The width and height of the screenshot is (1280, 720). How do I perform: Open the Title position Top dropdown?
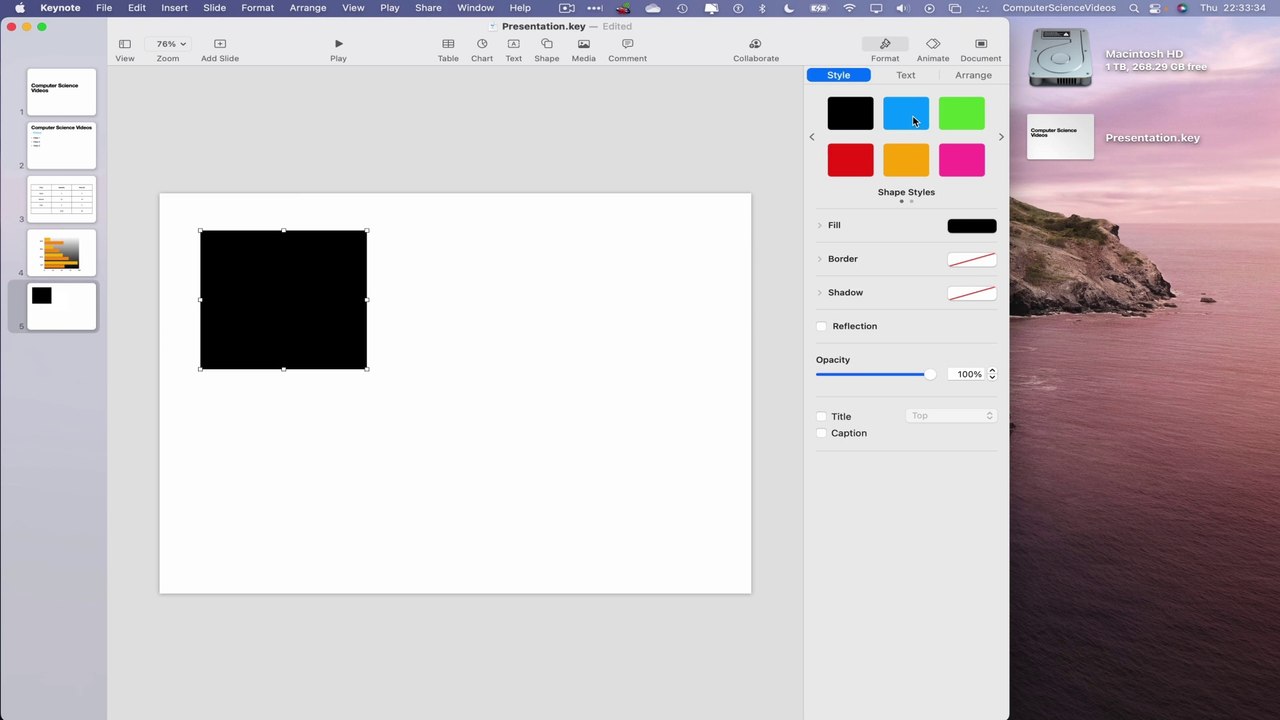click(951, 416)
